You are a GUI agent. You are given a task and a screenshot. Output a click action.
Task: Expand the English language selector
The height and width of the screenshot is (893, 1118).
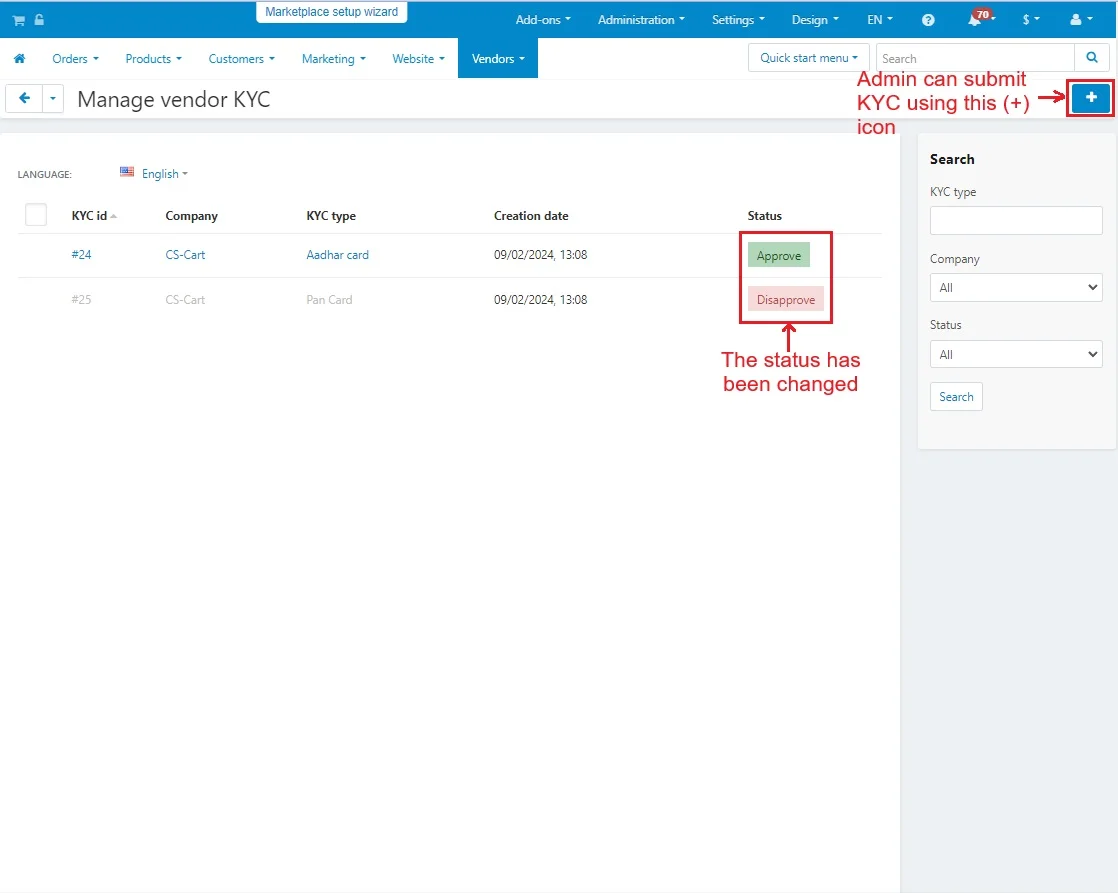[x=154, y=174]
